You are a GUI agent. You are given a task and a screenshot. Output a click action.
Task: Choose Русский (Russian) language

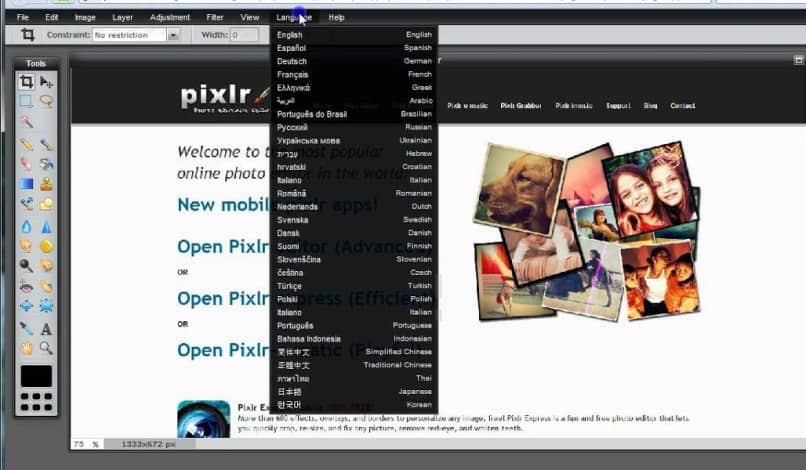pyautogui.click(x=354, y=127)
